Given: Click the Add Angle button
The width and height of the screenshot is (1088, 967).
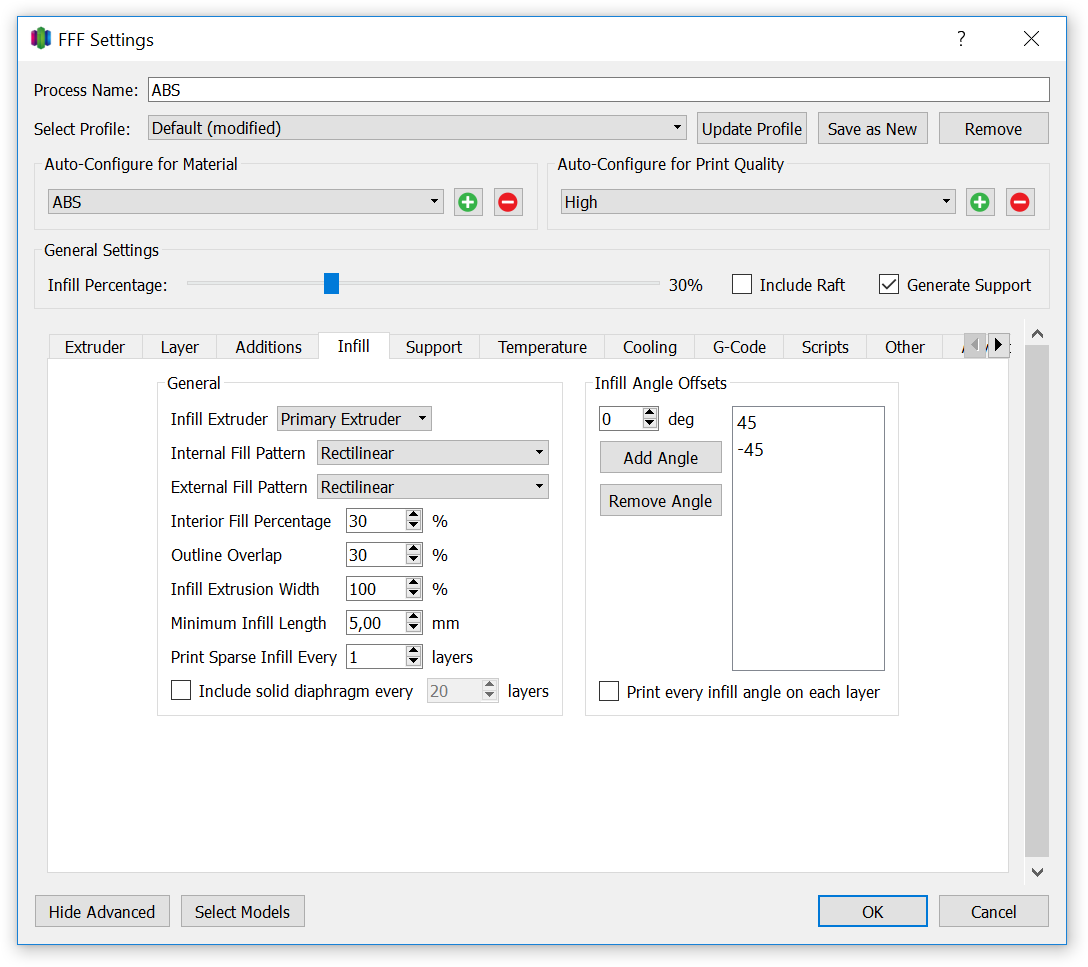Looking at the screenshot, I should pos(661,458).
